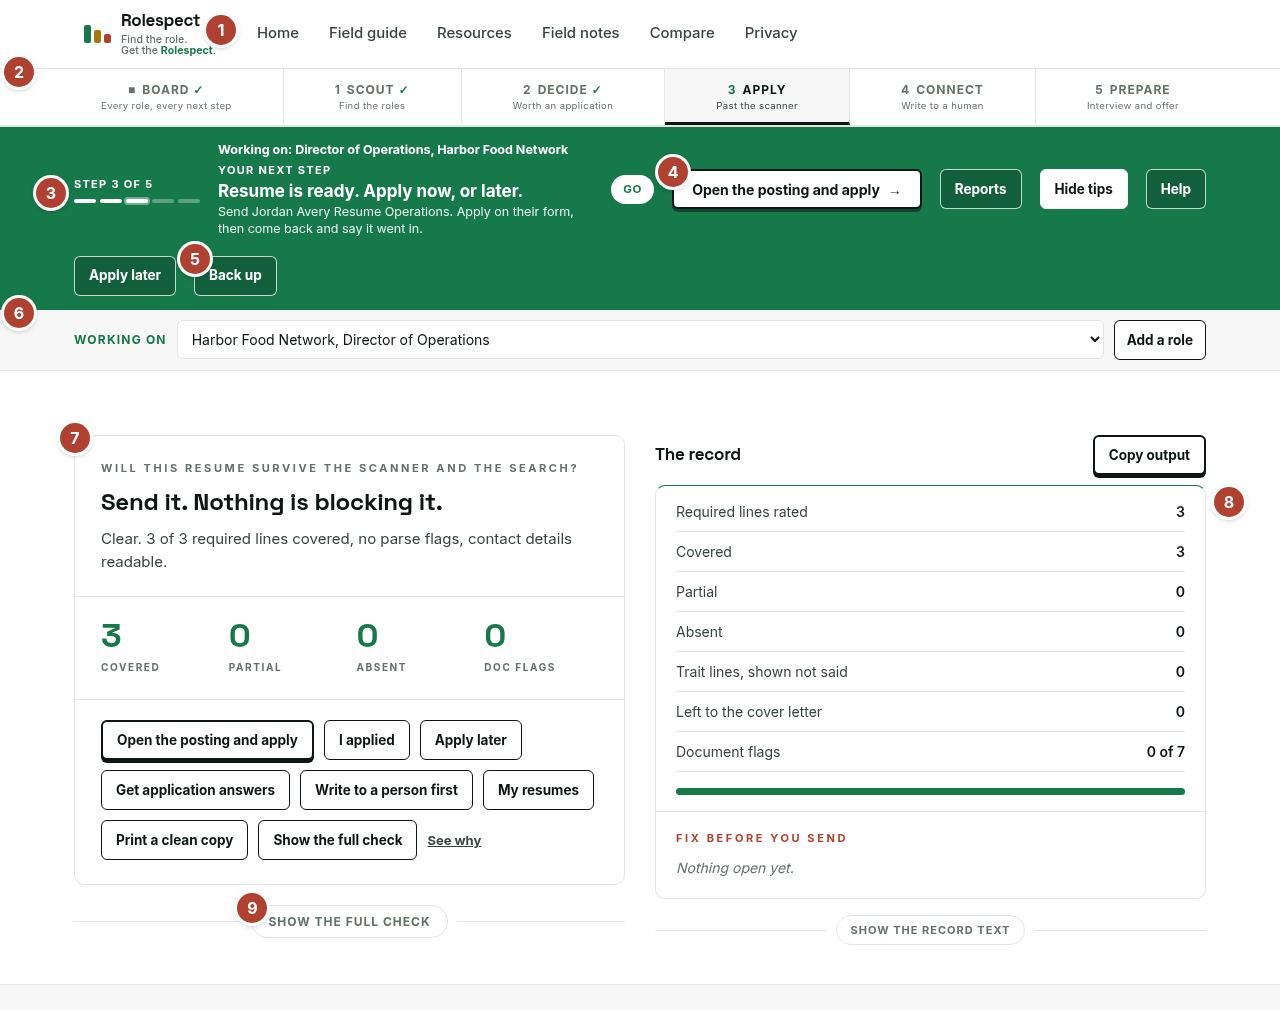This screenshot has width=1280, height=1010.
Task: Open Help
Action: tap(1175, 189)
